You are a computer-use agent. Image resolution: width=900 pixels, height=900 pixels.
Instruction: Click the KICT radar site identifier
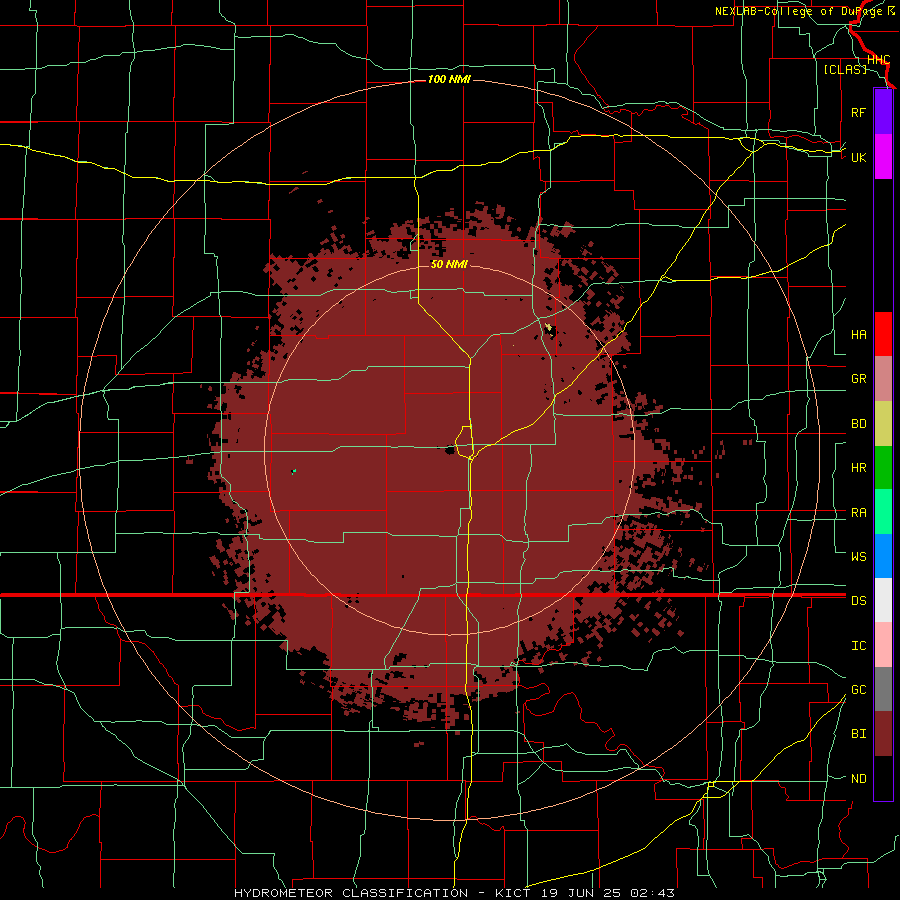(x=511, y=893)
